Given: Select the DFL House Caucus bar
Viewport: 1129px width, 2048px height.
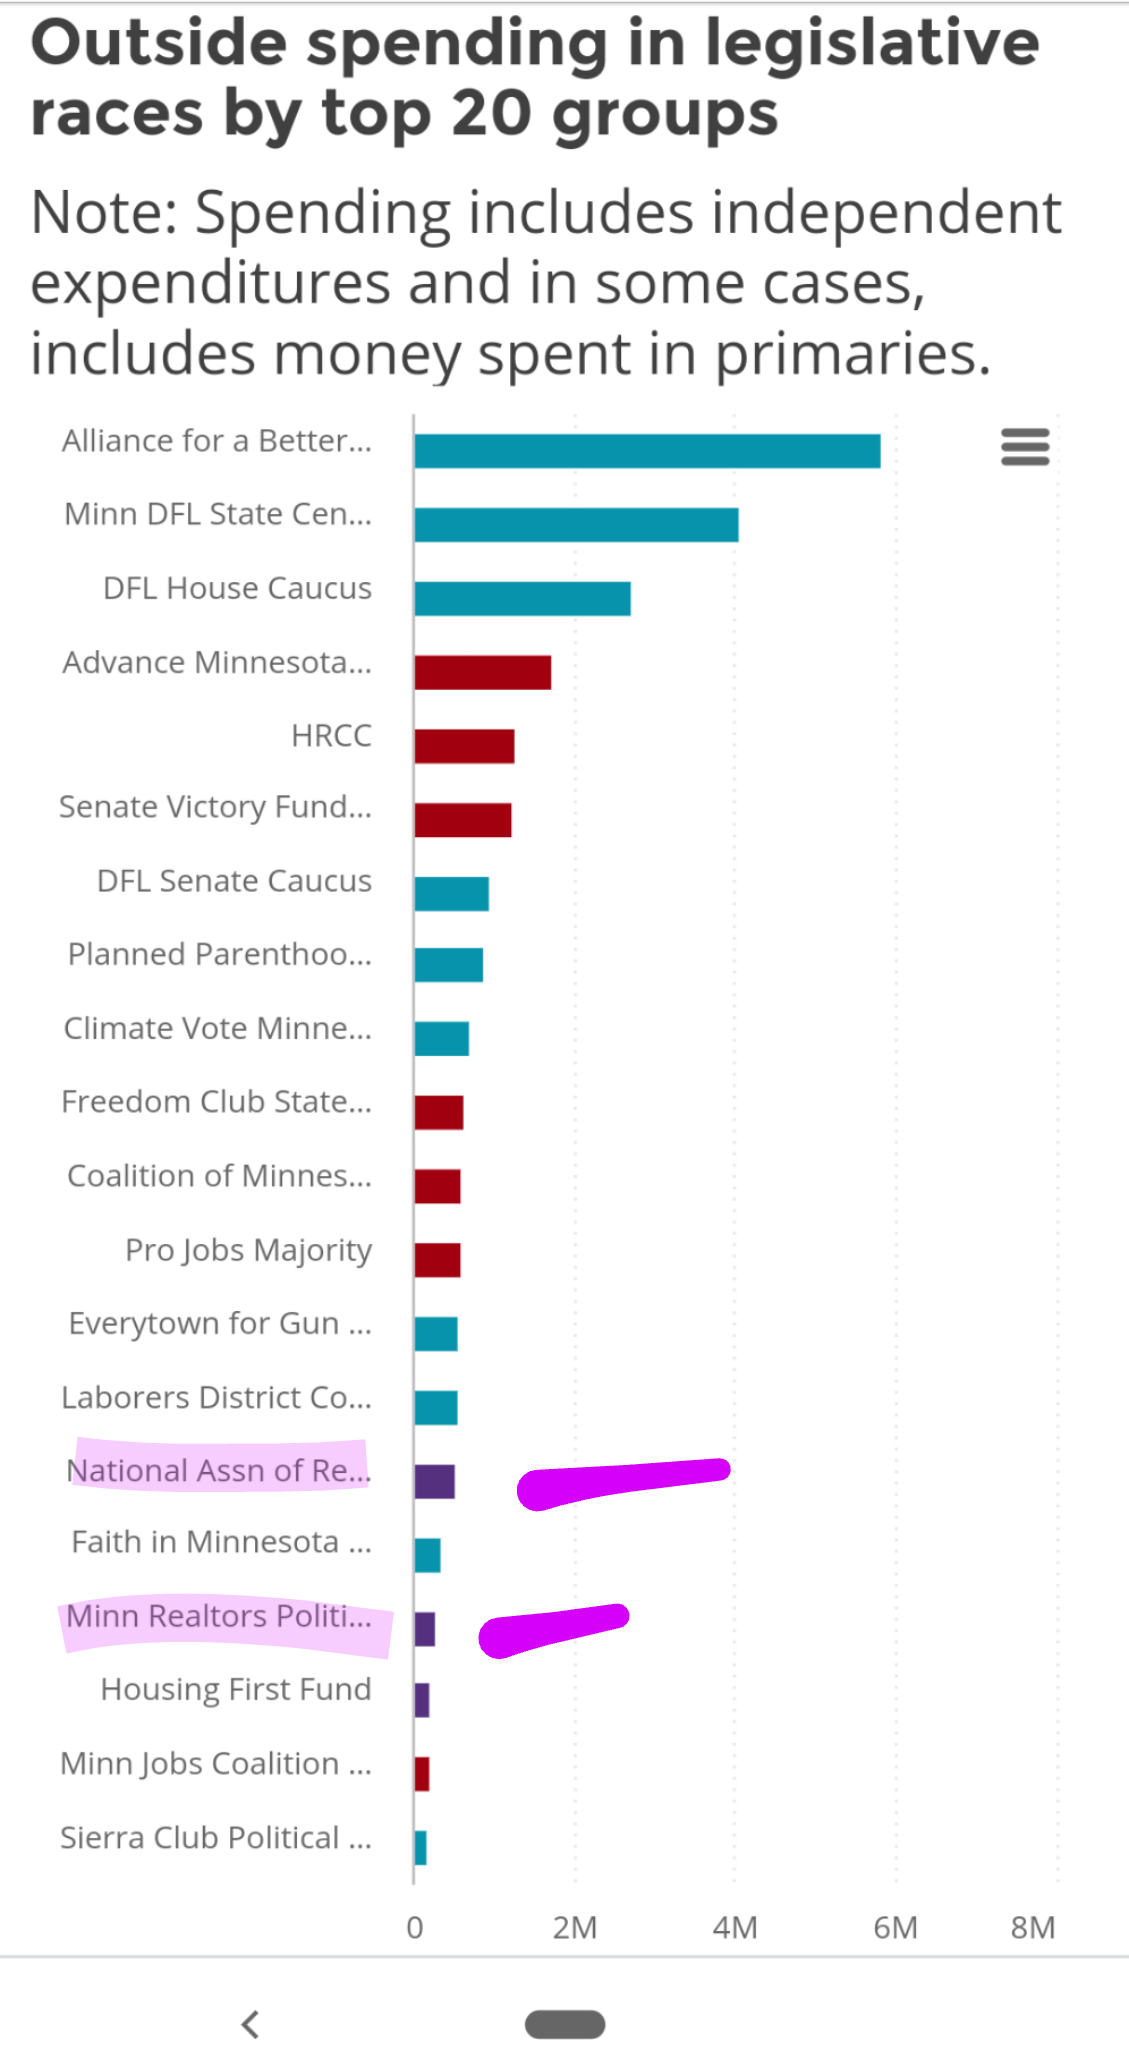Looking at the screenshot, I should click(522, 599).
